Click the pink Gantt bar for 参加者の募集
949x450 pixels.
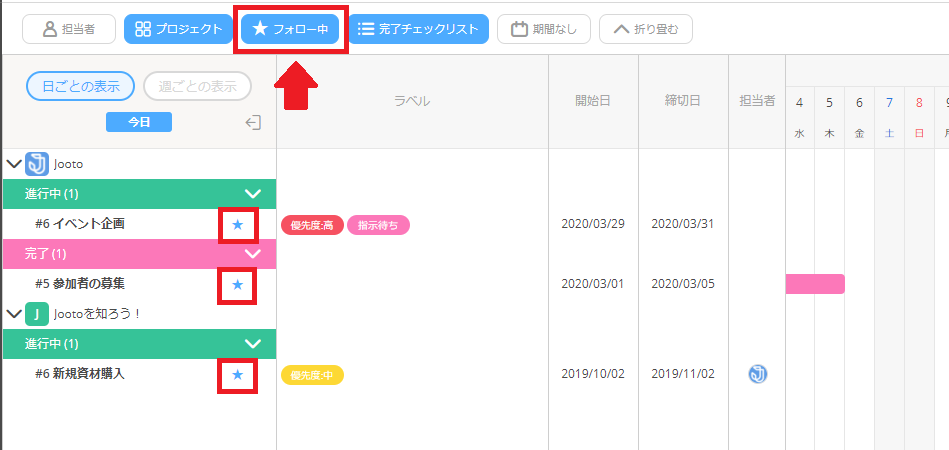coord(815,284)
